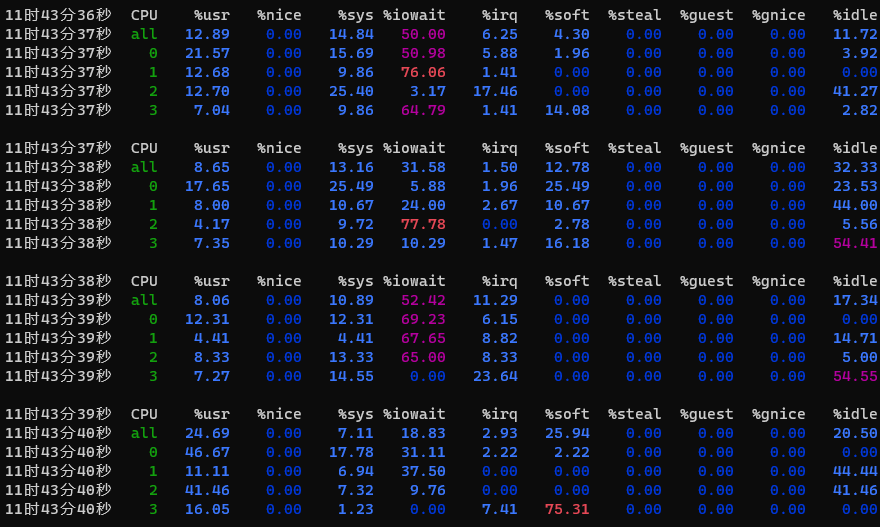Select the %iowait value 50.98
The height and width of the screenshot is (527, 880).
pos(423,53)
